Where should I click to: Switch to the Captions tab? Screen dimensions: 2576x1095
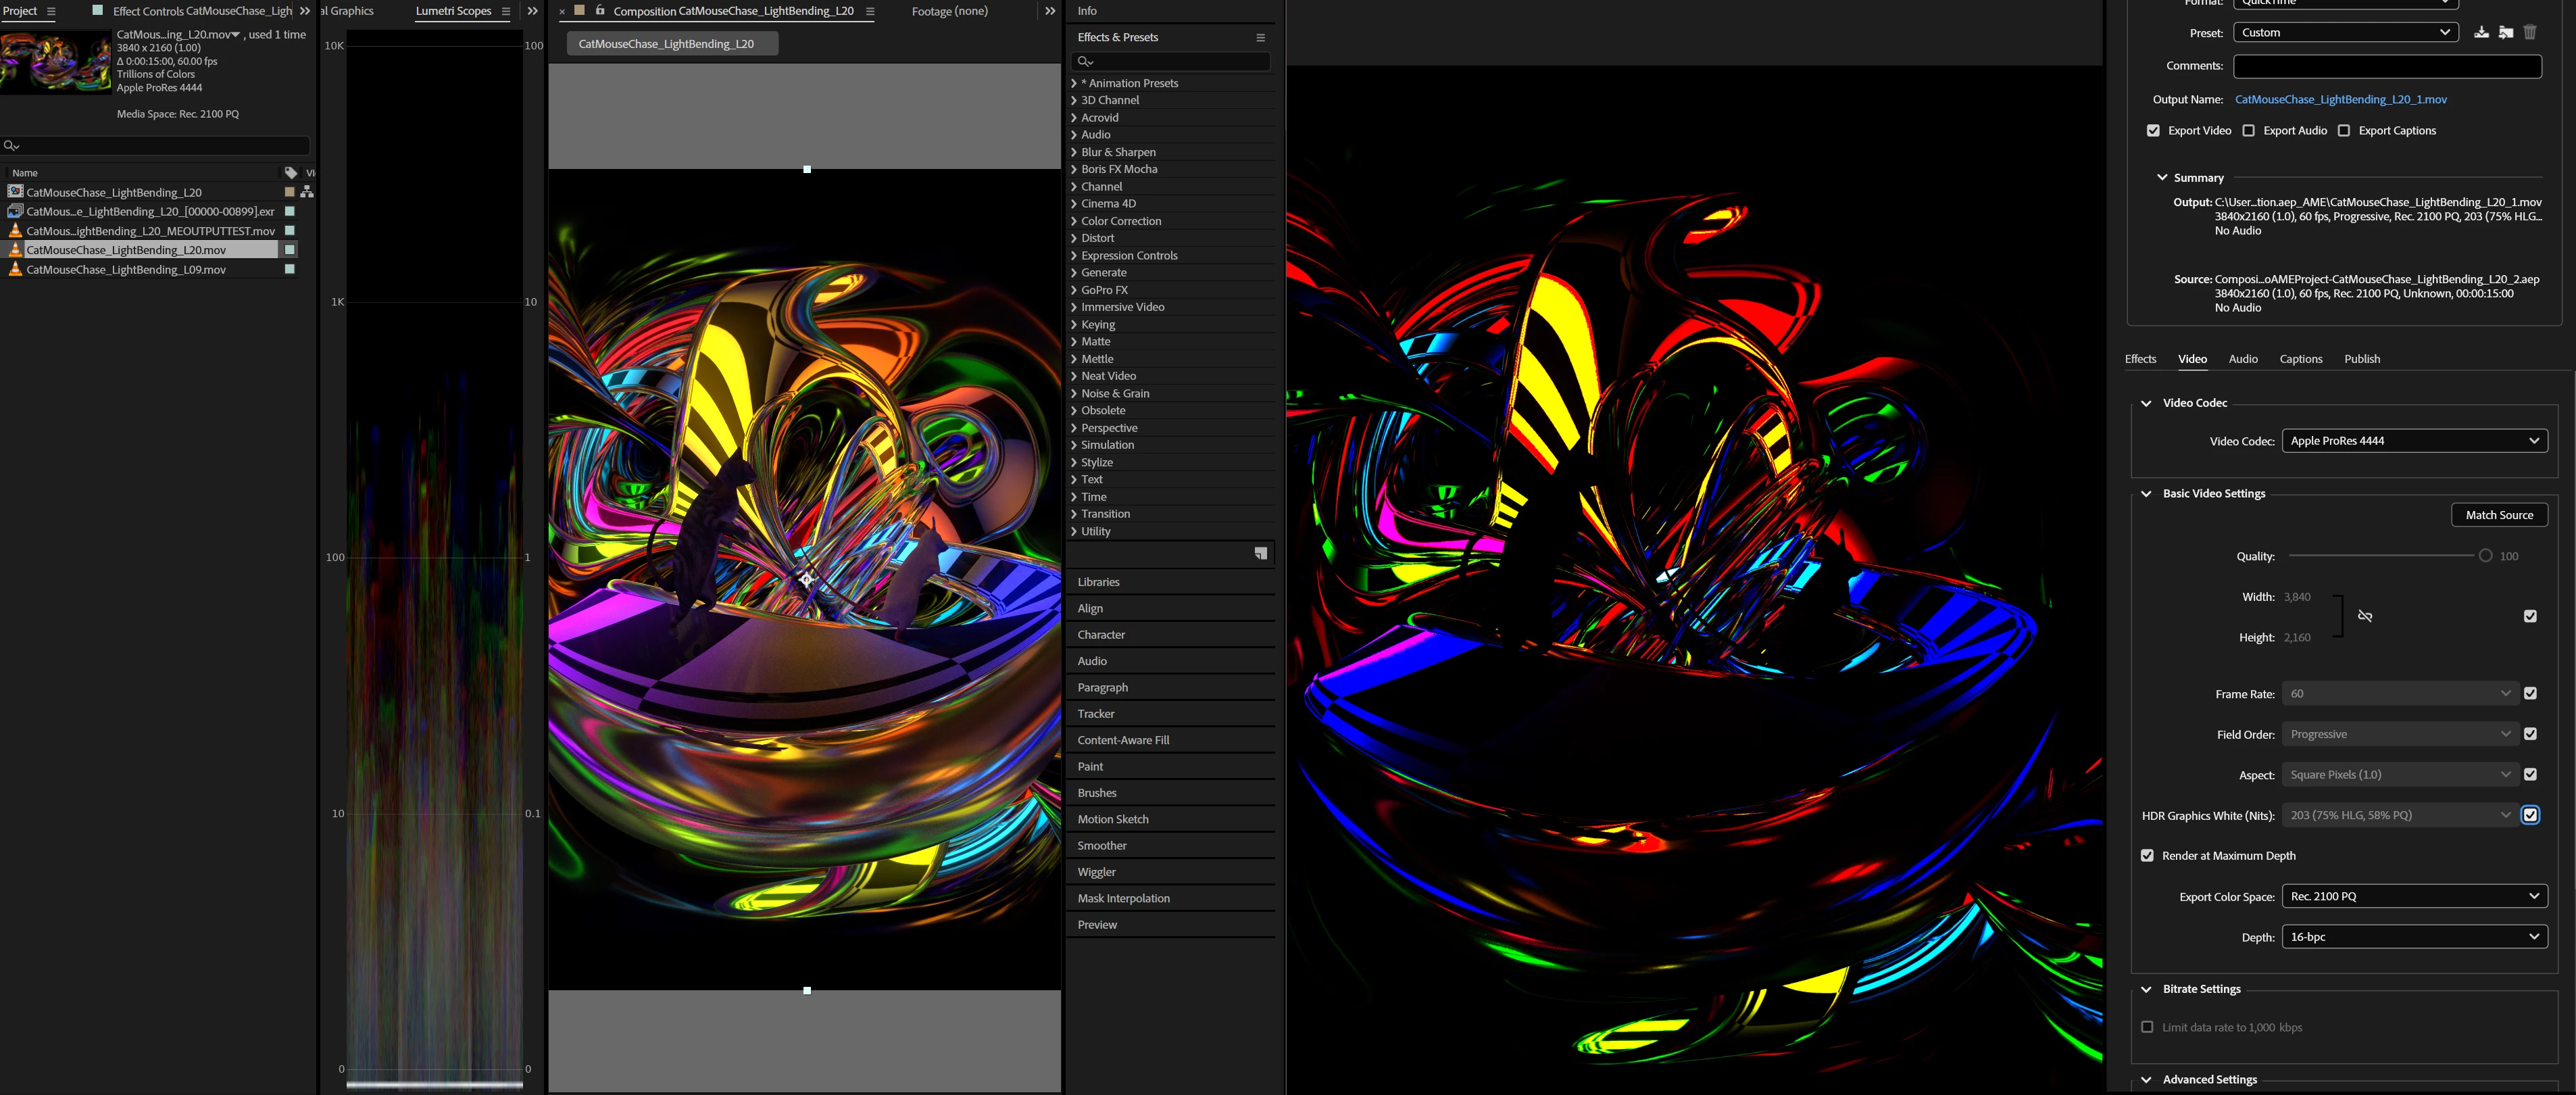pos(2301,359)
